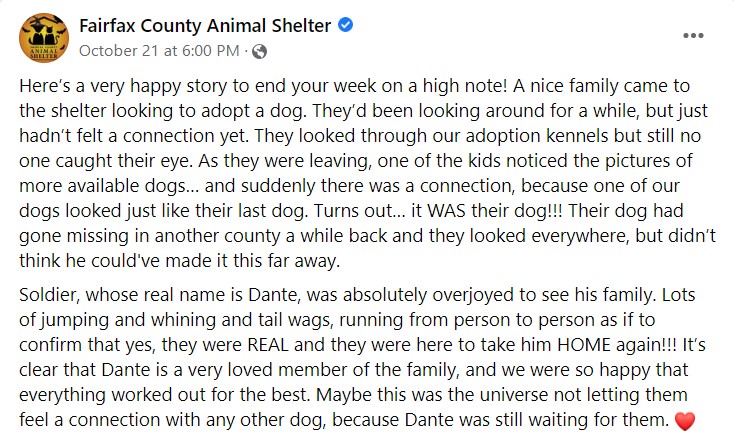Open the October 21 at 6:00 PM timestamp
Viewport: 734px width, 443px height.
click(x=159, y=51)
